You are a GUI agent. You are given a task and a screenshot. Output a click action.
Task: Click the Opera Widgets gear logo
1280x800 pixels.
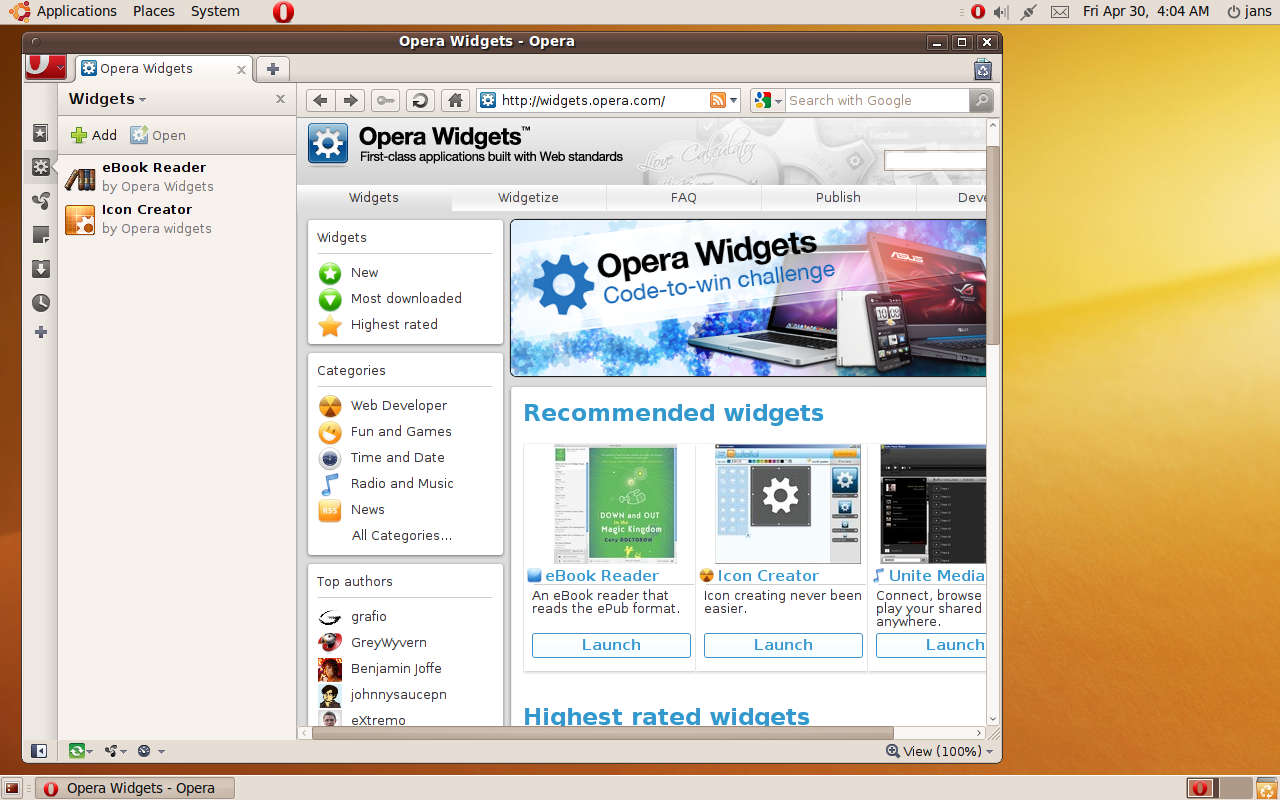pyautogui.click(x=328, y=144)
